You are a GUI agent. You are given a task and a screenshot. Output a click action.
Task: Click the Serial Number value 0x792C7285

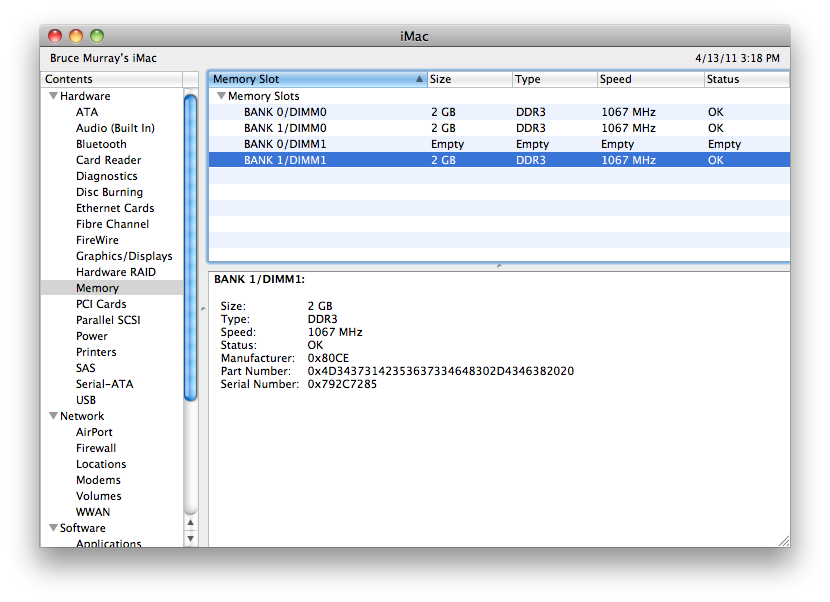[x=342, y=384]
